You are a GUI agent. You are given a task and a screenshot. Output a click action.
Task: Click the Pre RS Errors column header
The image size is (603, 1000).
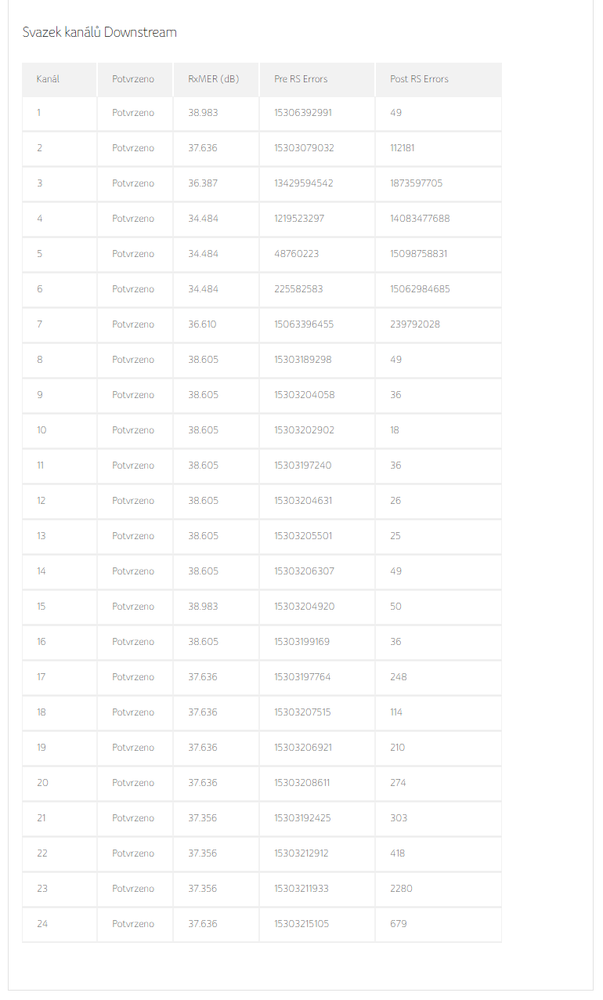300,79
